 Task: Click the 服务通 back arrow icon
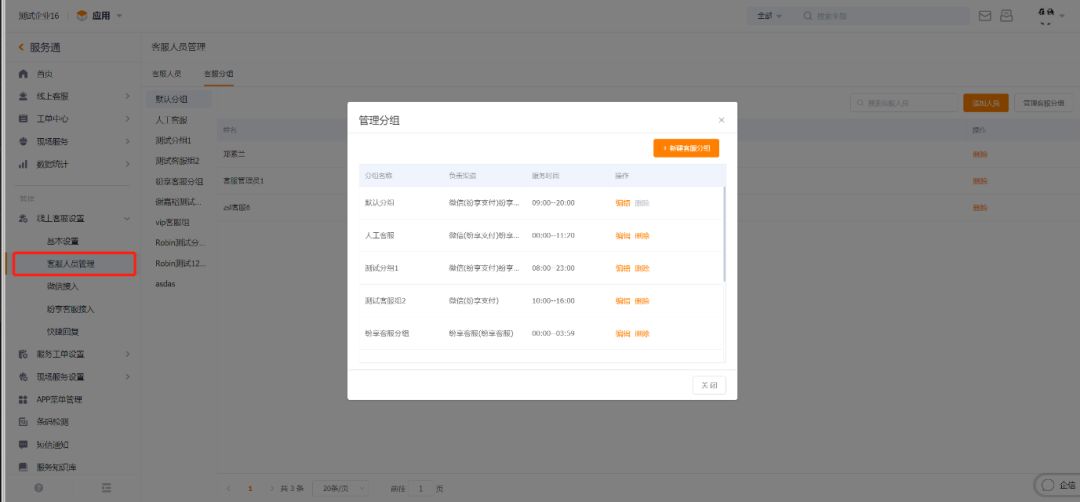point(21,47)
